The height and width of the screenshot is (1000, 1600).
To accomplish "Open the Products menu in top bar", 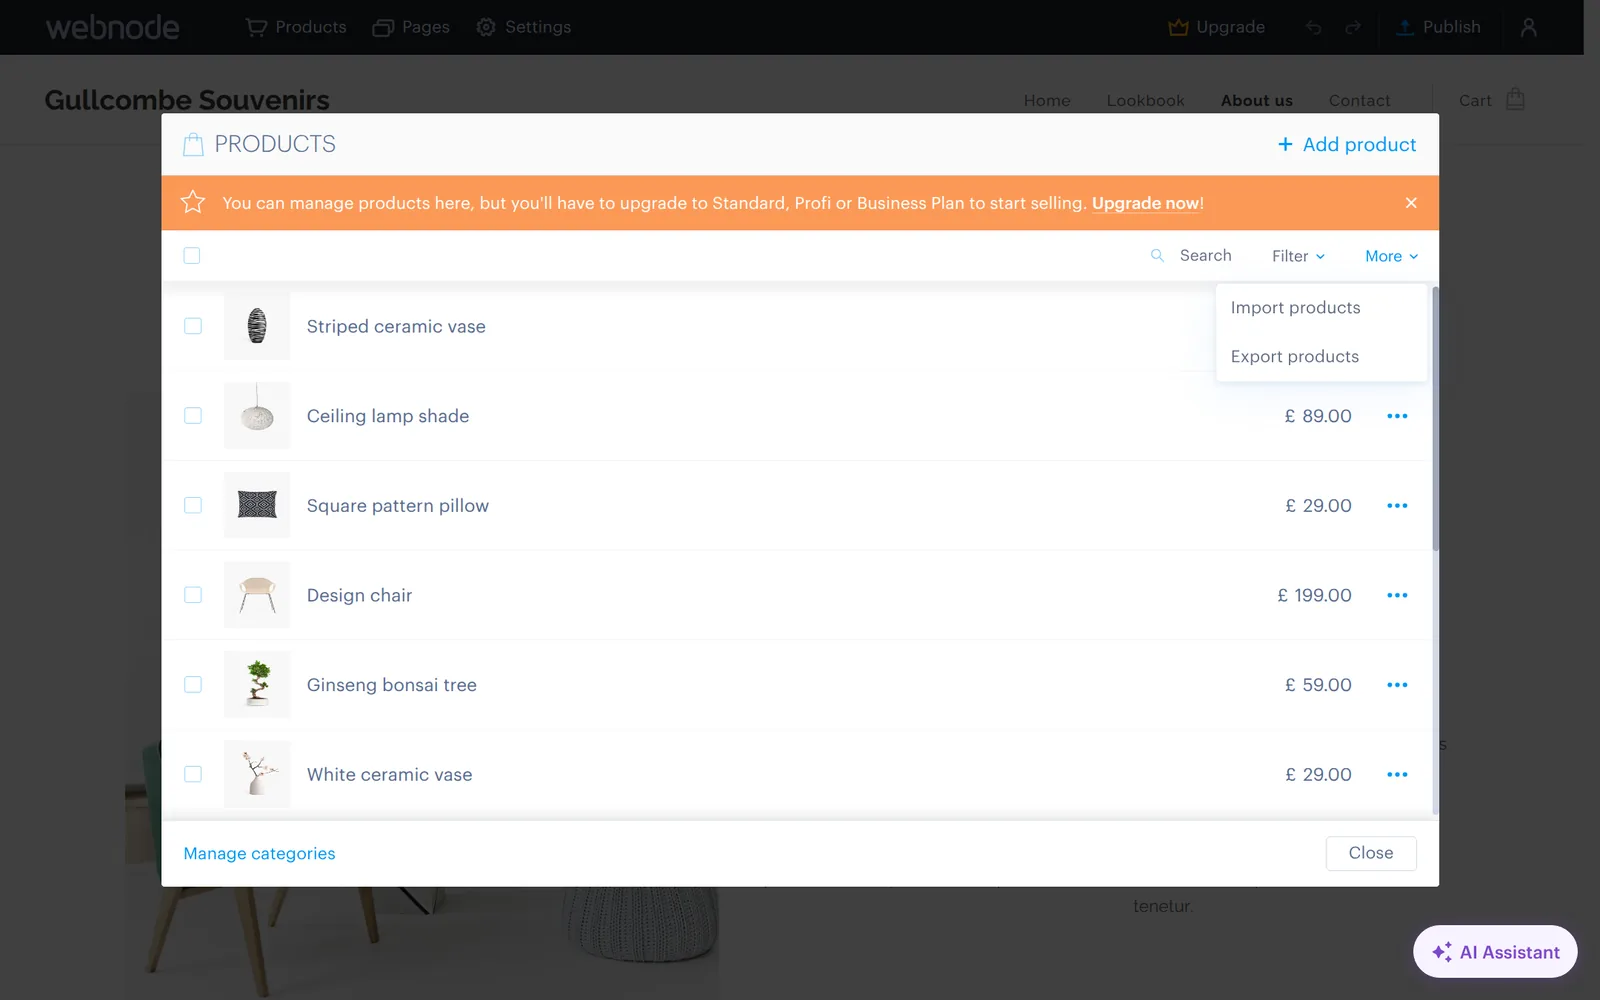I will (296, 27).
